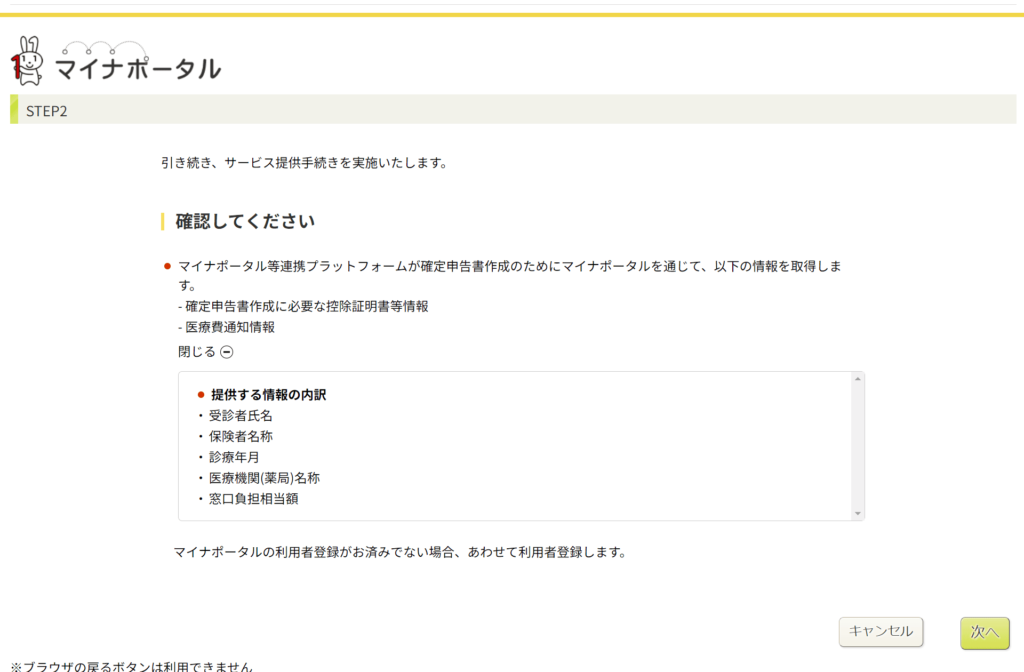The width and height of the screenshot is (1024, 672).
Task: Click the rabbit mascot logo icon
Action: pyautogui.click(x=28, y=61)
